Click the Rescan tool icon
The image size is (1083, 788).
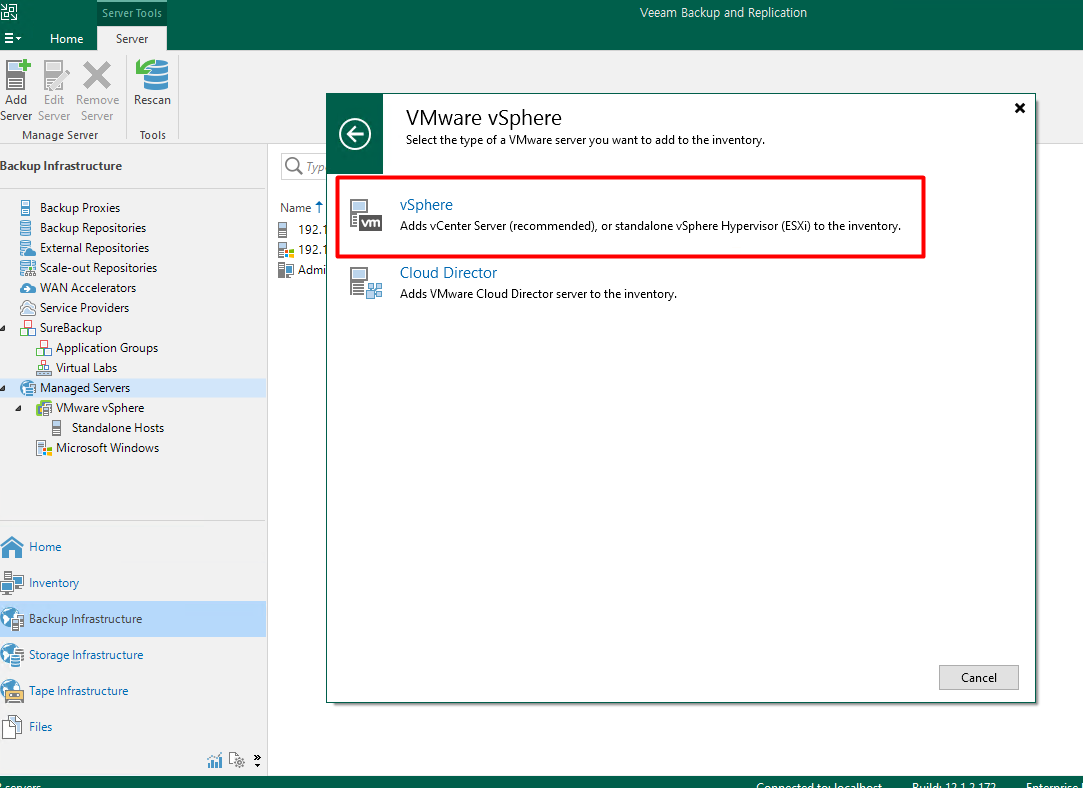click(x=152, y=75)
